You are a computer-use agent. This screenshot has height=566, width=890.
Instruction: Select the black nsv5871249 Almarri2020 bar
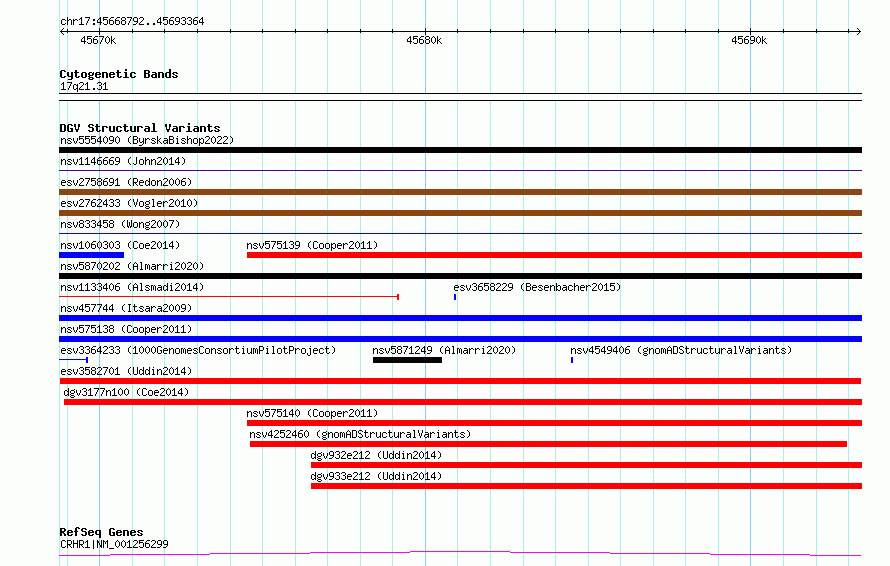(407, 360)
